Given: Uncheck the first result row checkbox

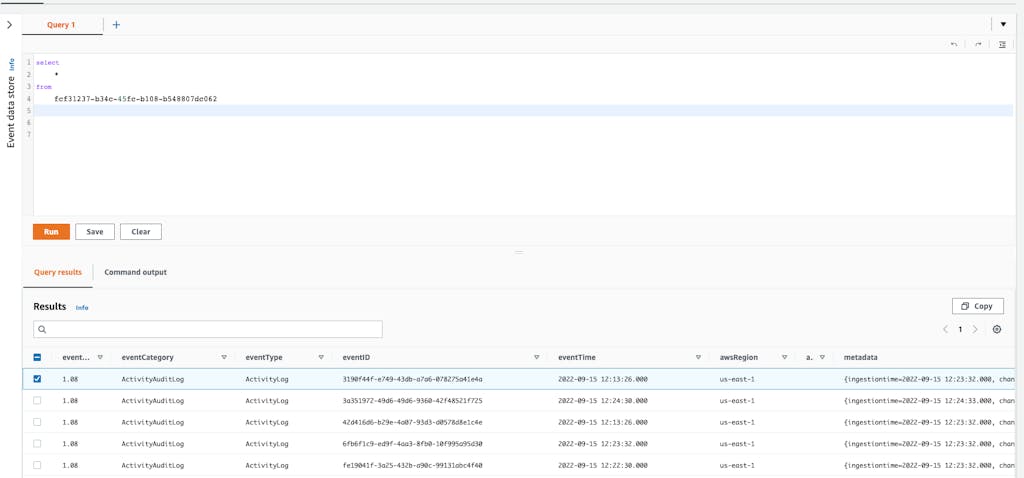Looking at the screenshot, I should pyautogui.click(x=37, y=379).
